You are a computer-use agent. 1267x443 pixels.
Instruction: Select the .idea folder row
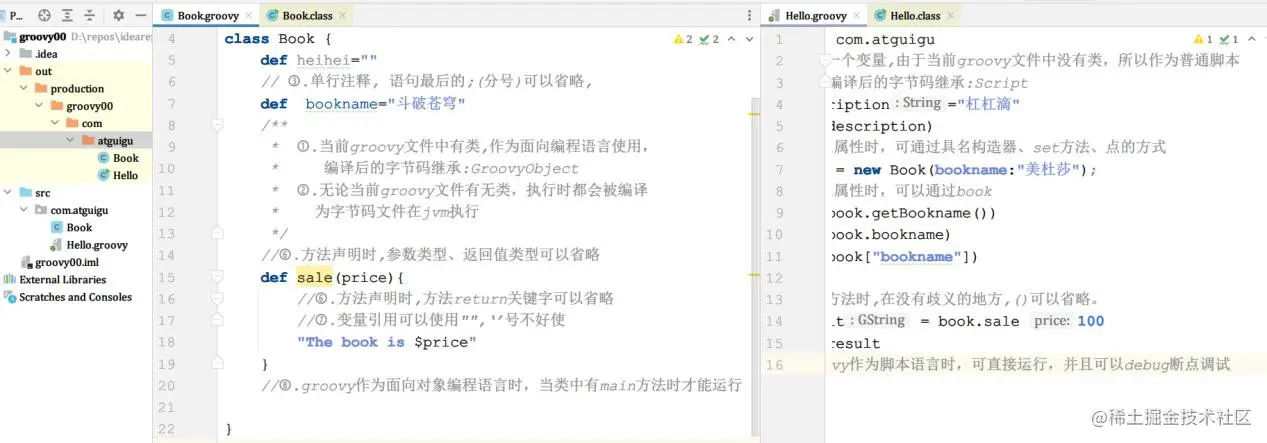click(76, 54)
